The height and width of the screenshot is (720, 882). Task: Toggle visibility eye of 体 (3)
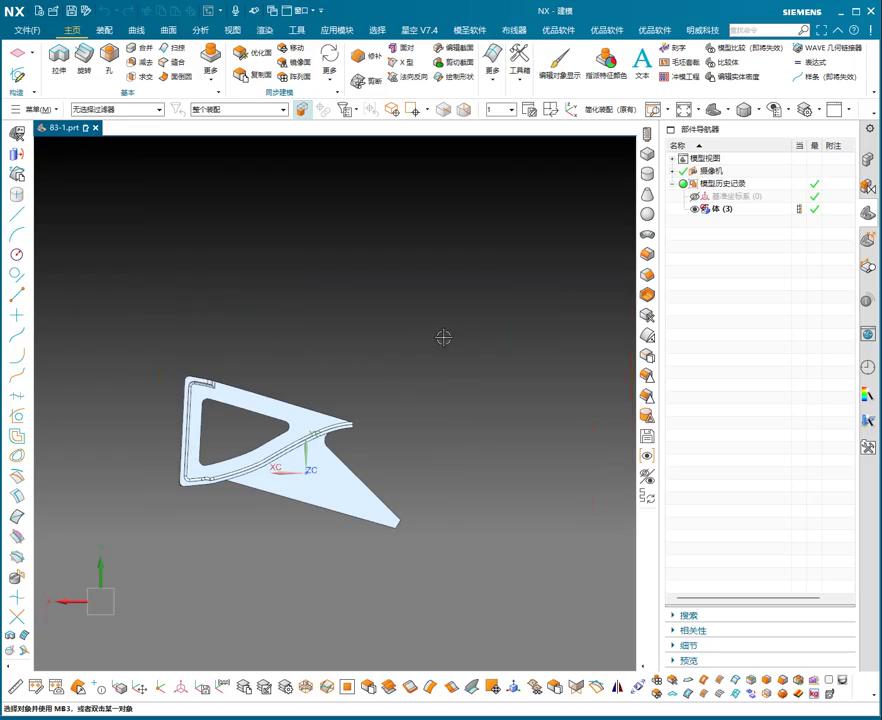pyautogui.click(x=695, y=209)
